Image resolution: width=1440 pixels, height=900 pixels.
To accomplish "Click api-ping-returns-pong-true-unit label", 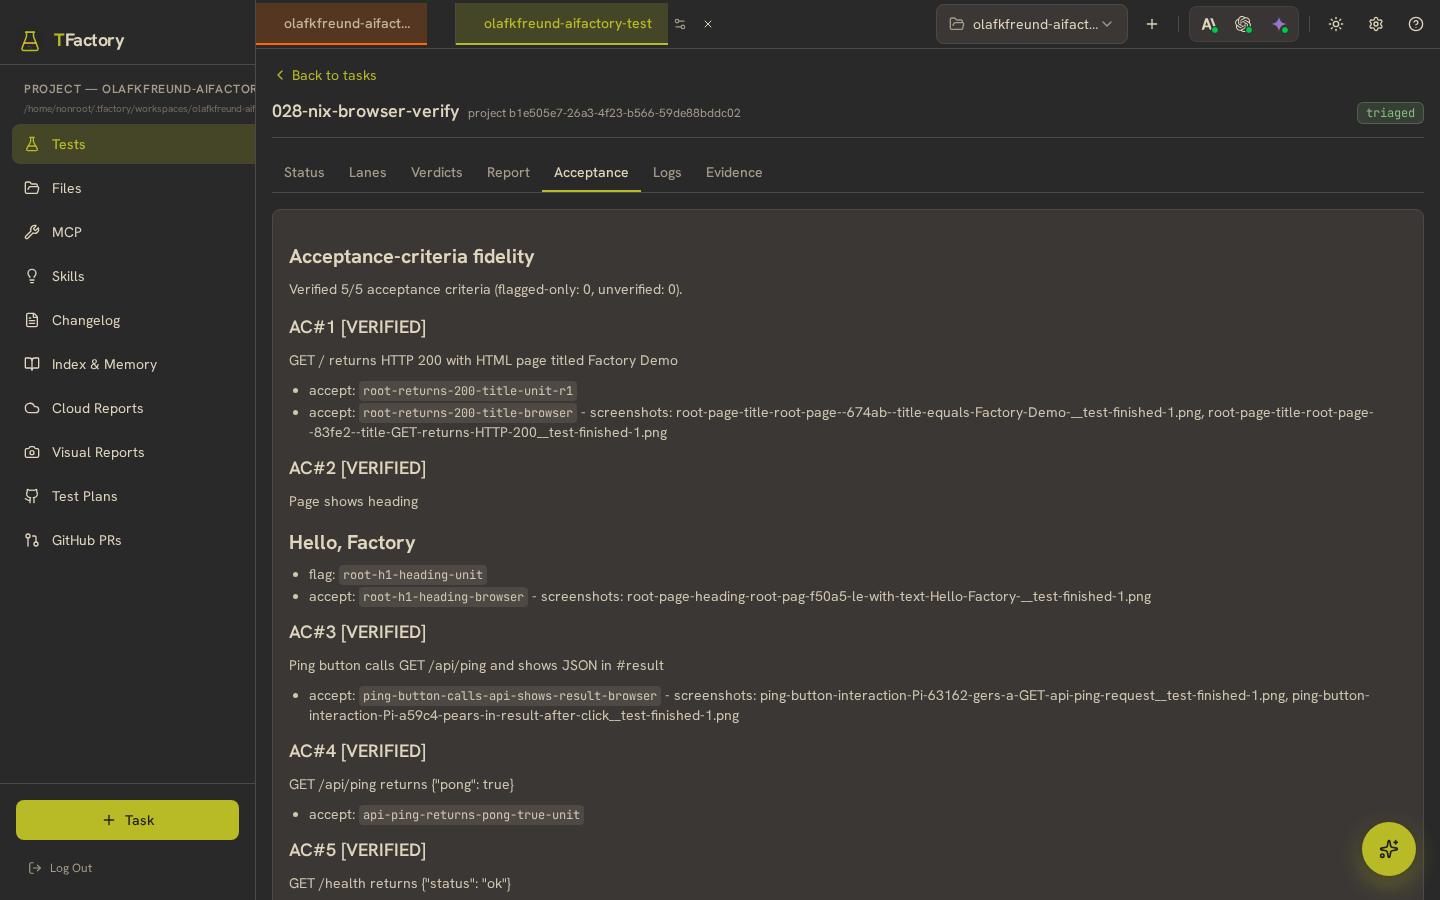I will click(471, 815).
